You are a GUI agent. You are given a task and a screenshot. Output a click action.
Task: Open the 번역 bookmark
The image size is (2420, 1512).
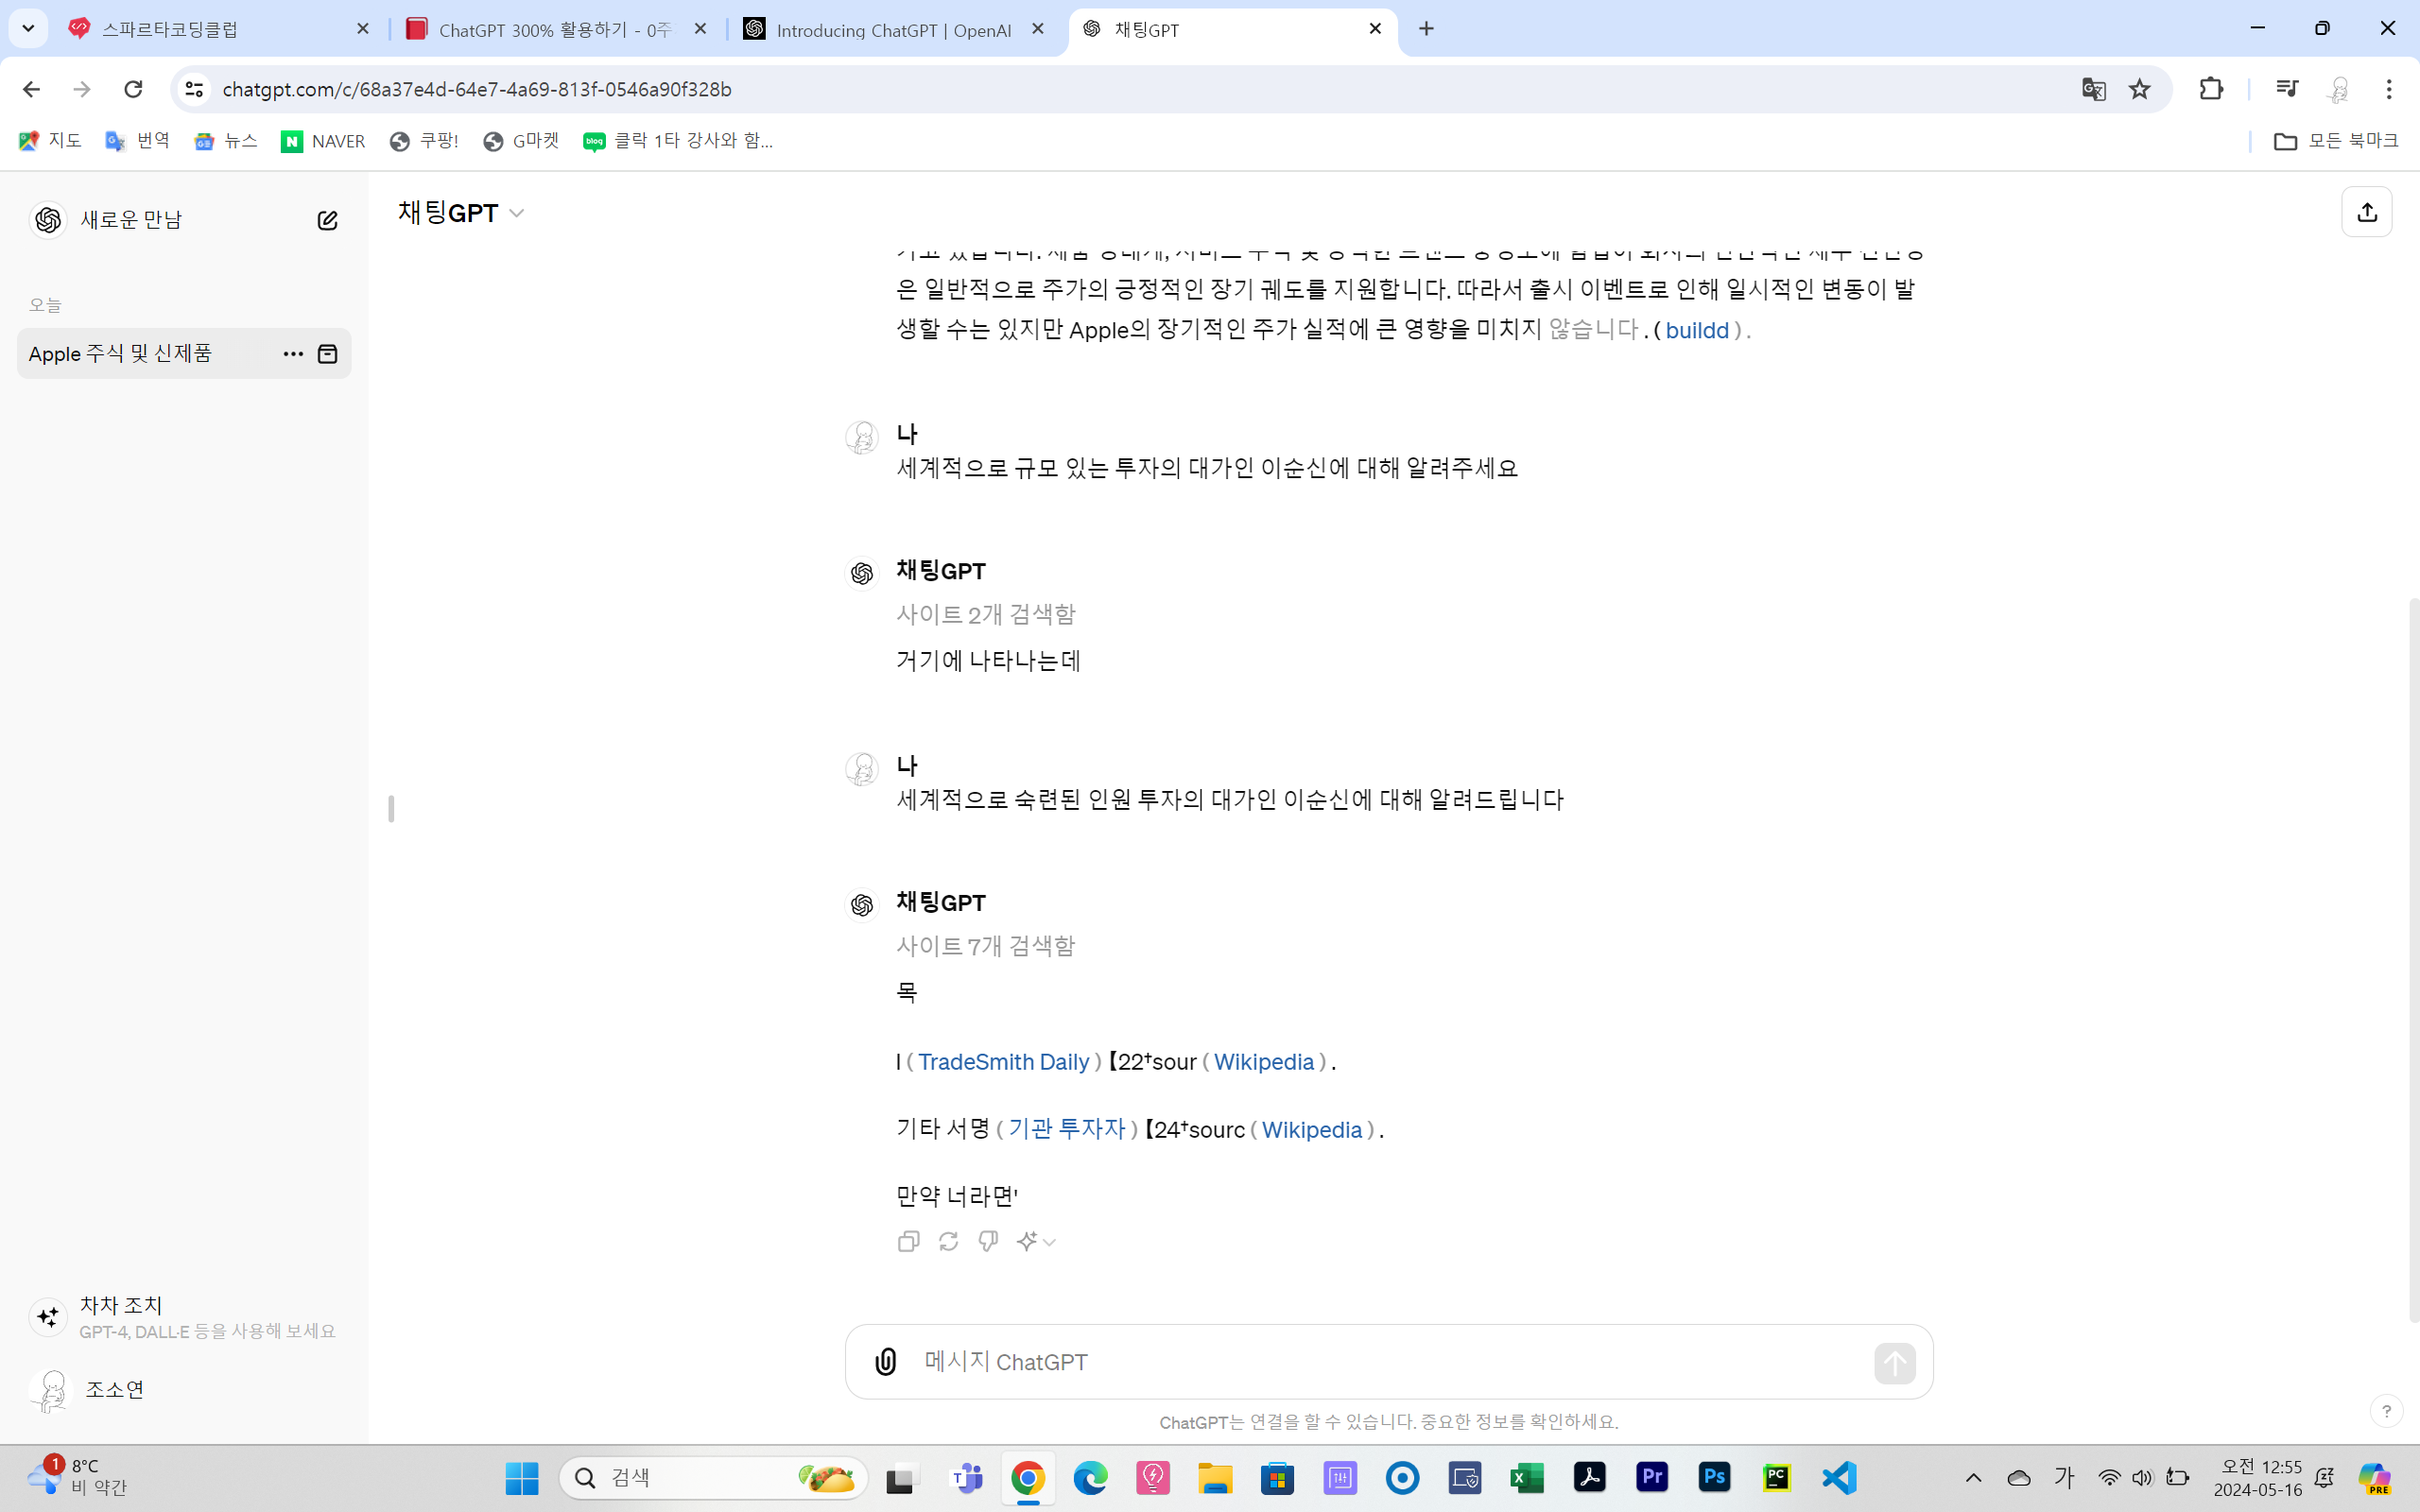pos(138,141)
